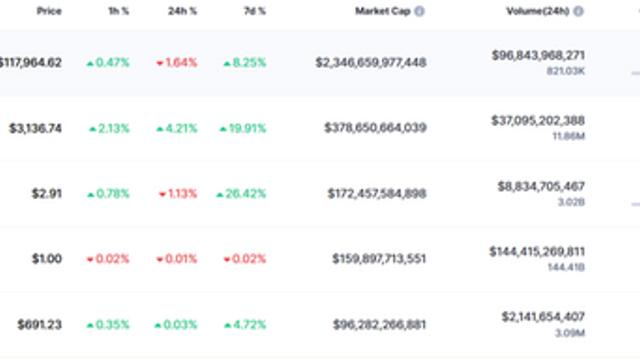Click the Volume(24h) info icon
Screen dimensions: 640x360
pyautogui.click(x=578, y=11)
